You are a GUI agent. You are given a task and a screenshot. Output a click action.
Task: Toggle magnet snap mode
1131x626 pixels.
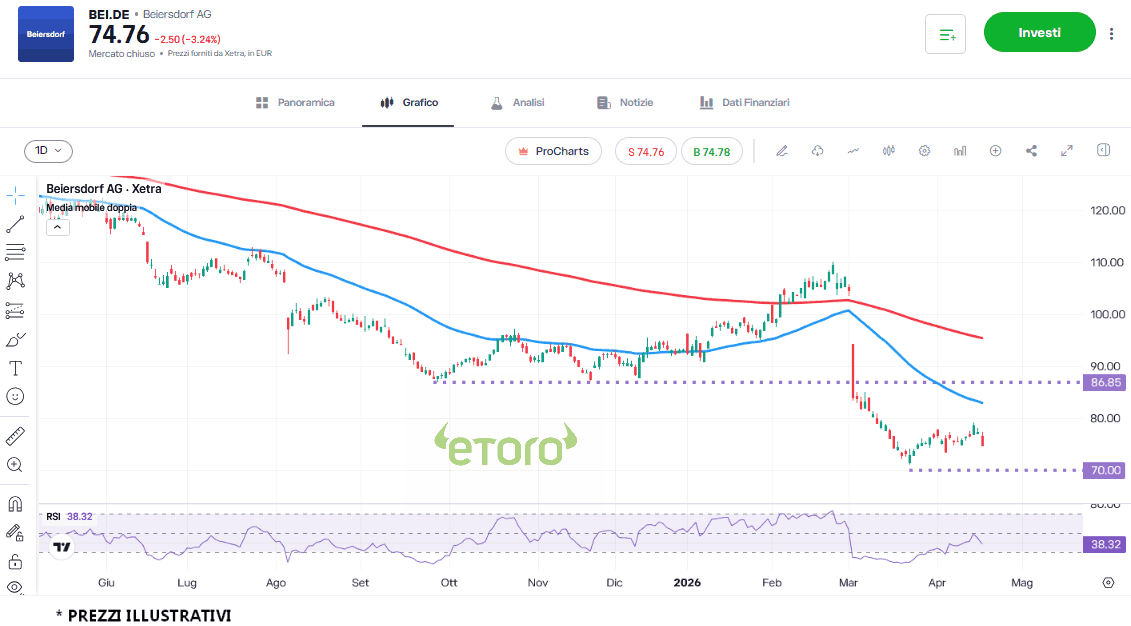16,504
